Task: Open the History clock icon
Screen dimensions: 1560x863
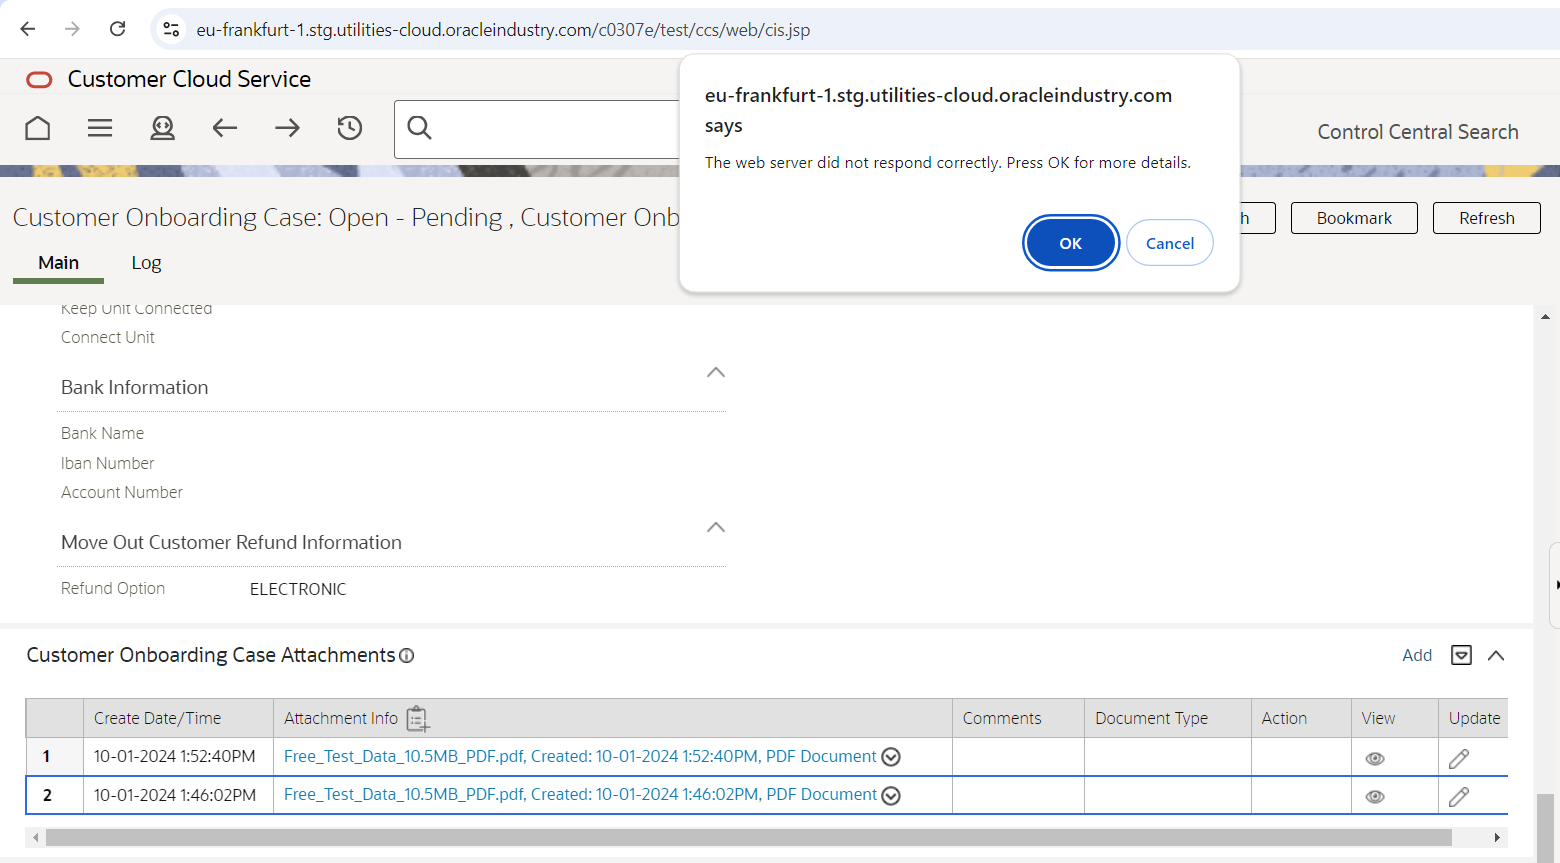Action: 349,128
